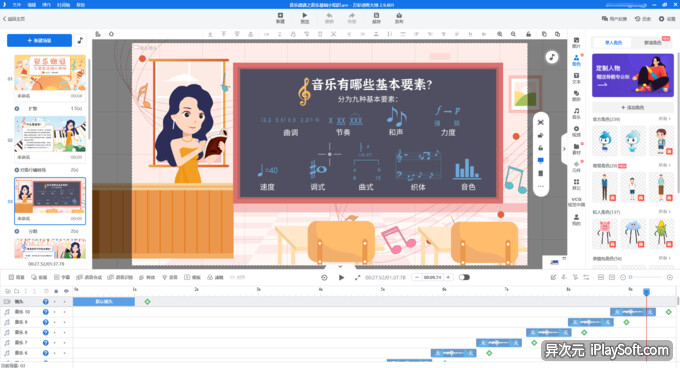Click the blue 新建场景 button

(39, 40)
